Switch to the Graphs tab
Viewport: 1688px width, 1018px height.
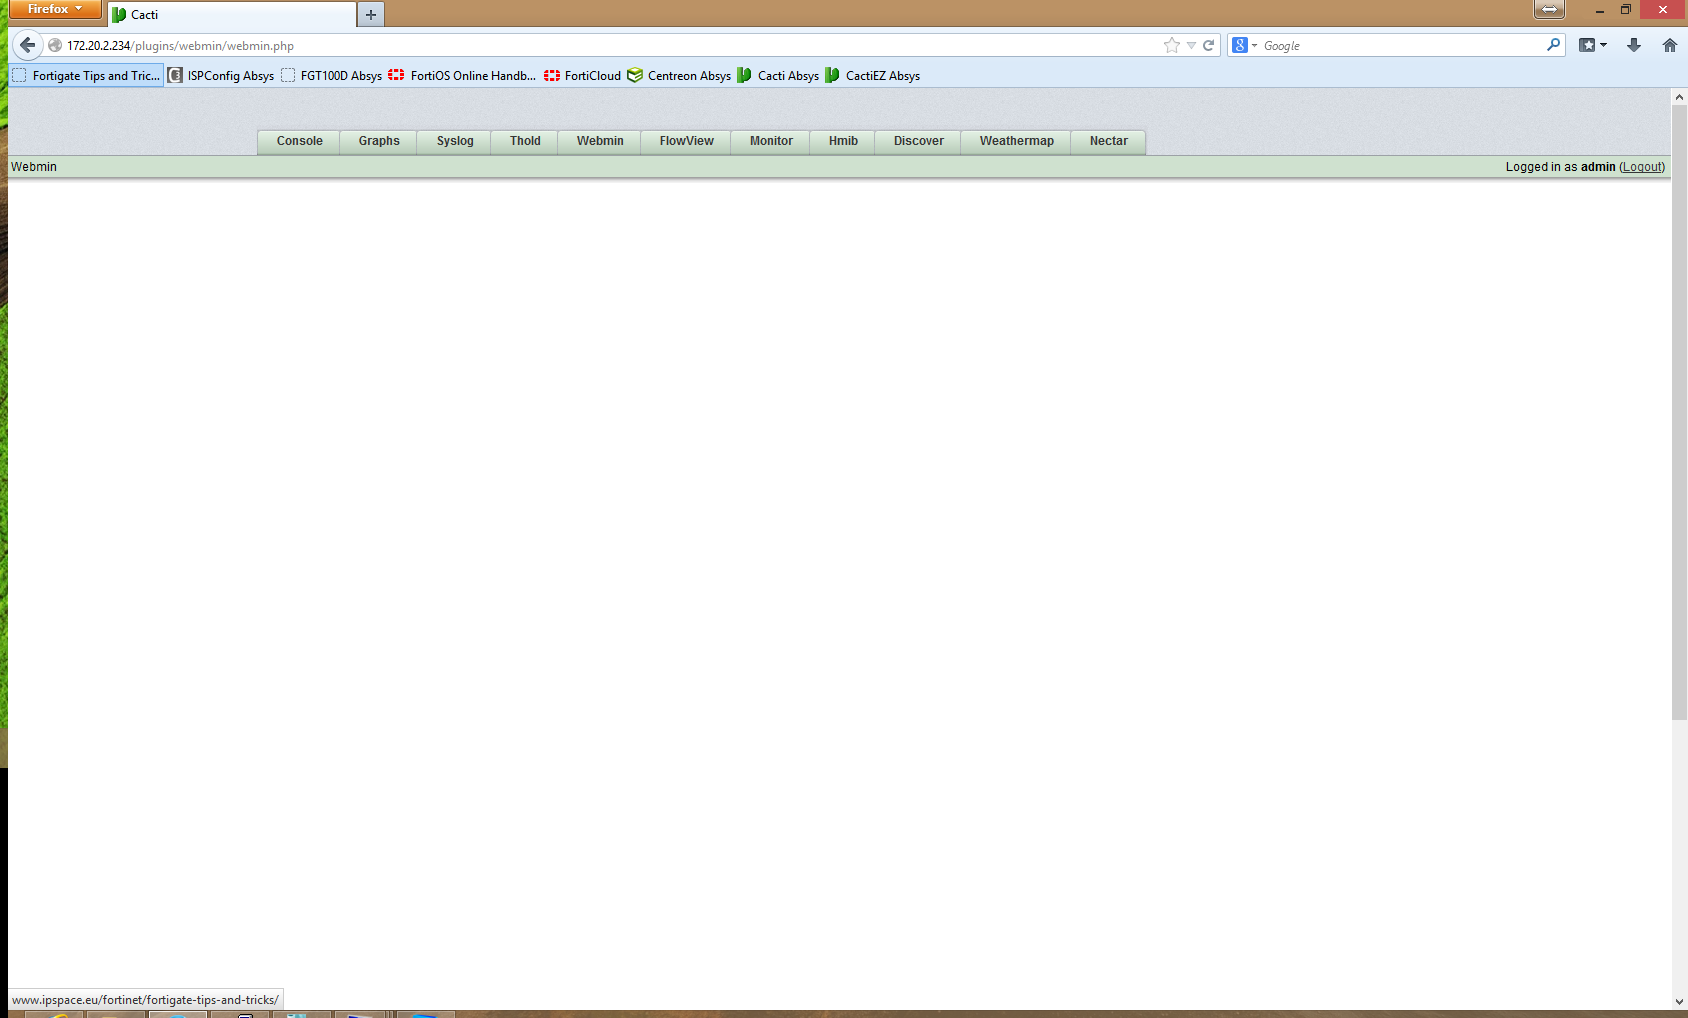click(x=379, y=141)
